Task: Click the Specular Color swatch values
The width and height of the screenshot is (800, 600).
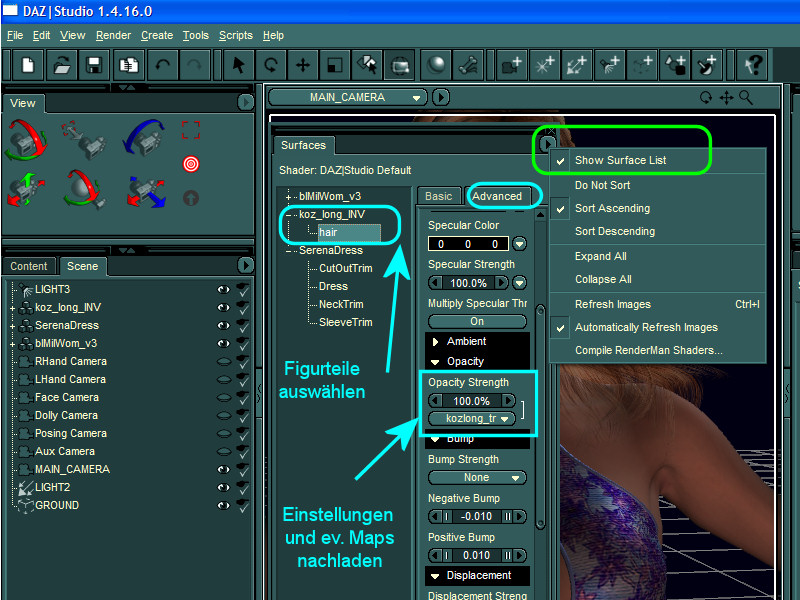Action: pyautogui.click(x=468, y=244)
